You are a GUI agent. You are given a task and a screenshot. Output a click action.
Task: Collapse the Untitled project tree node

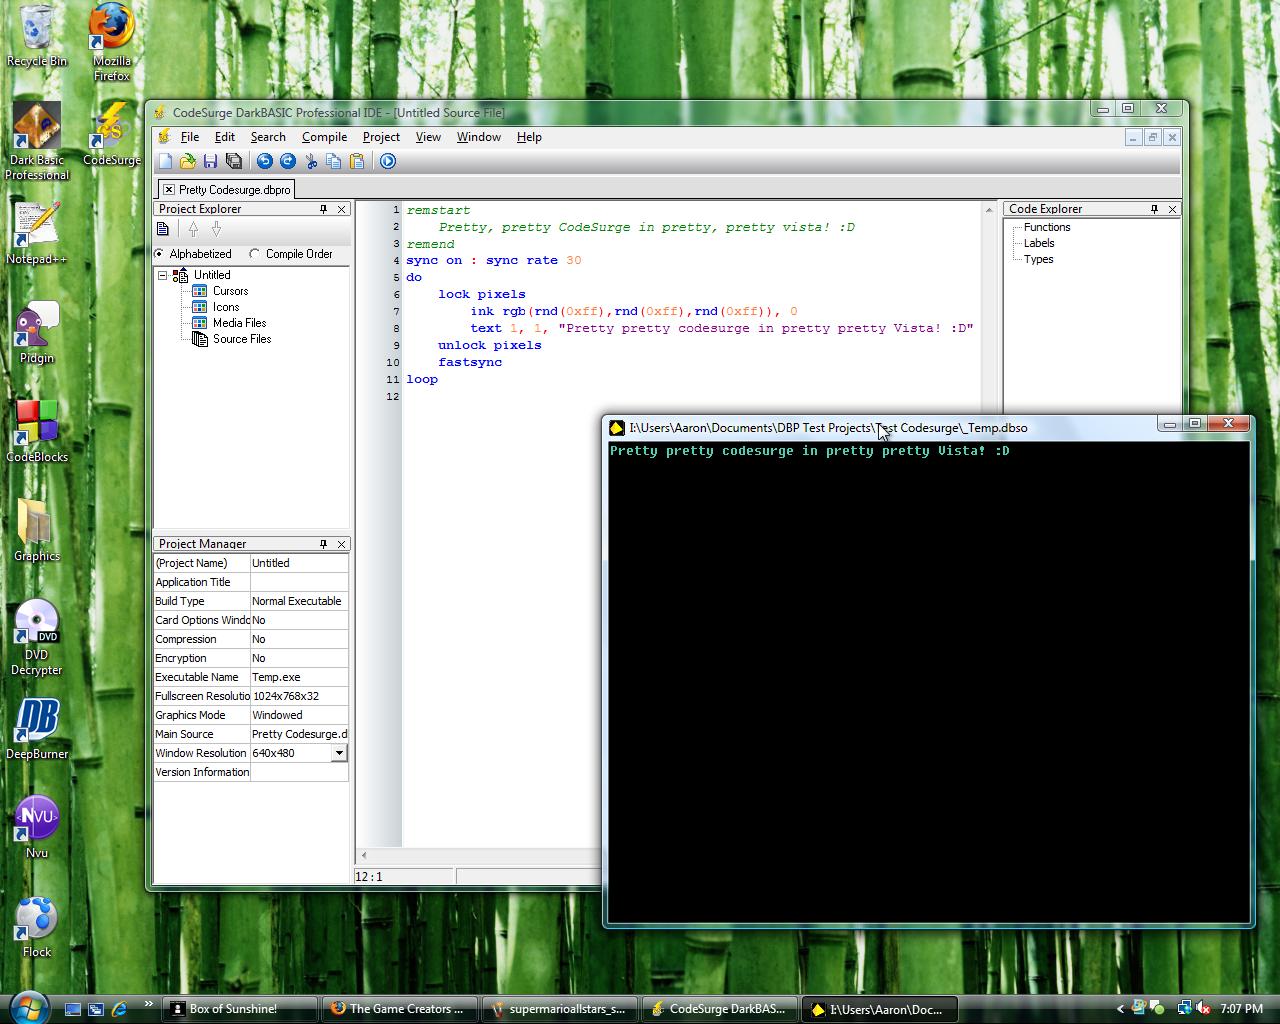pyautogui.click(x=162, y=275)
